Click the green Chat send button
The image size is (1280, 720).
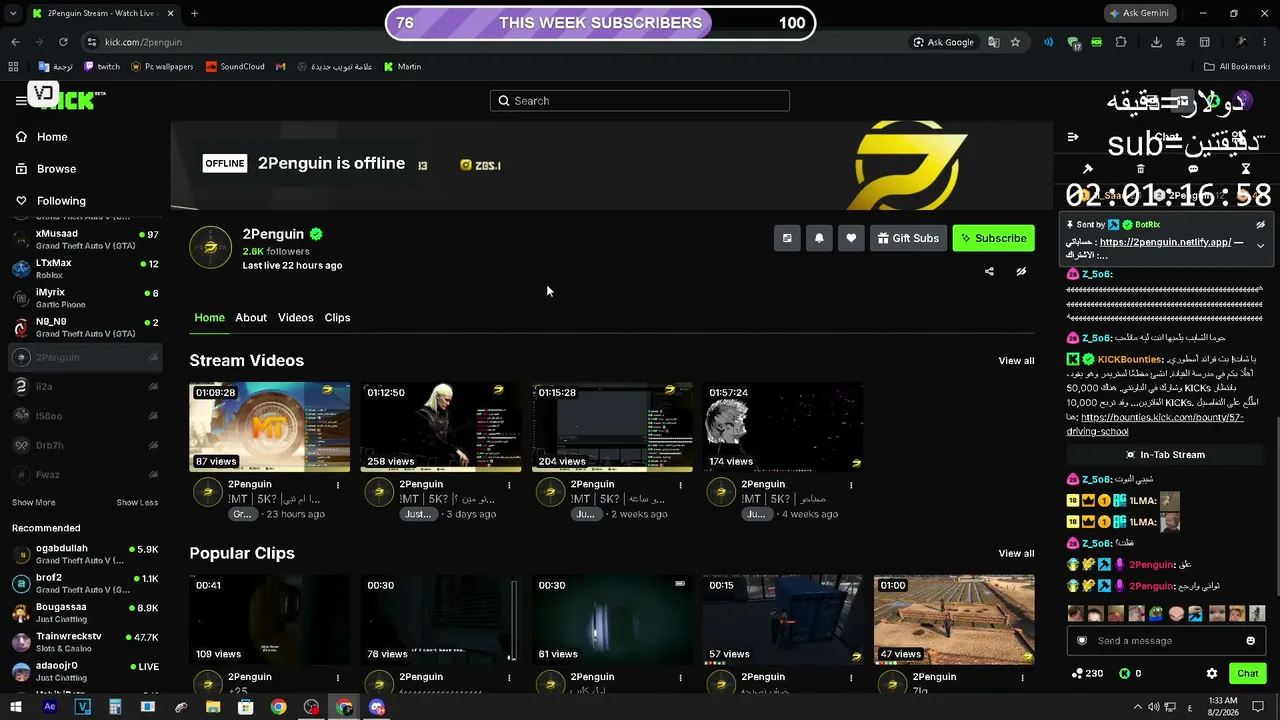1247,674
